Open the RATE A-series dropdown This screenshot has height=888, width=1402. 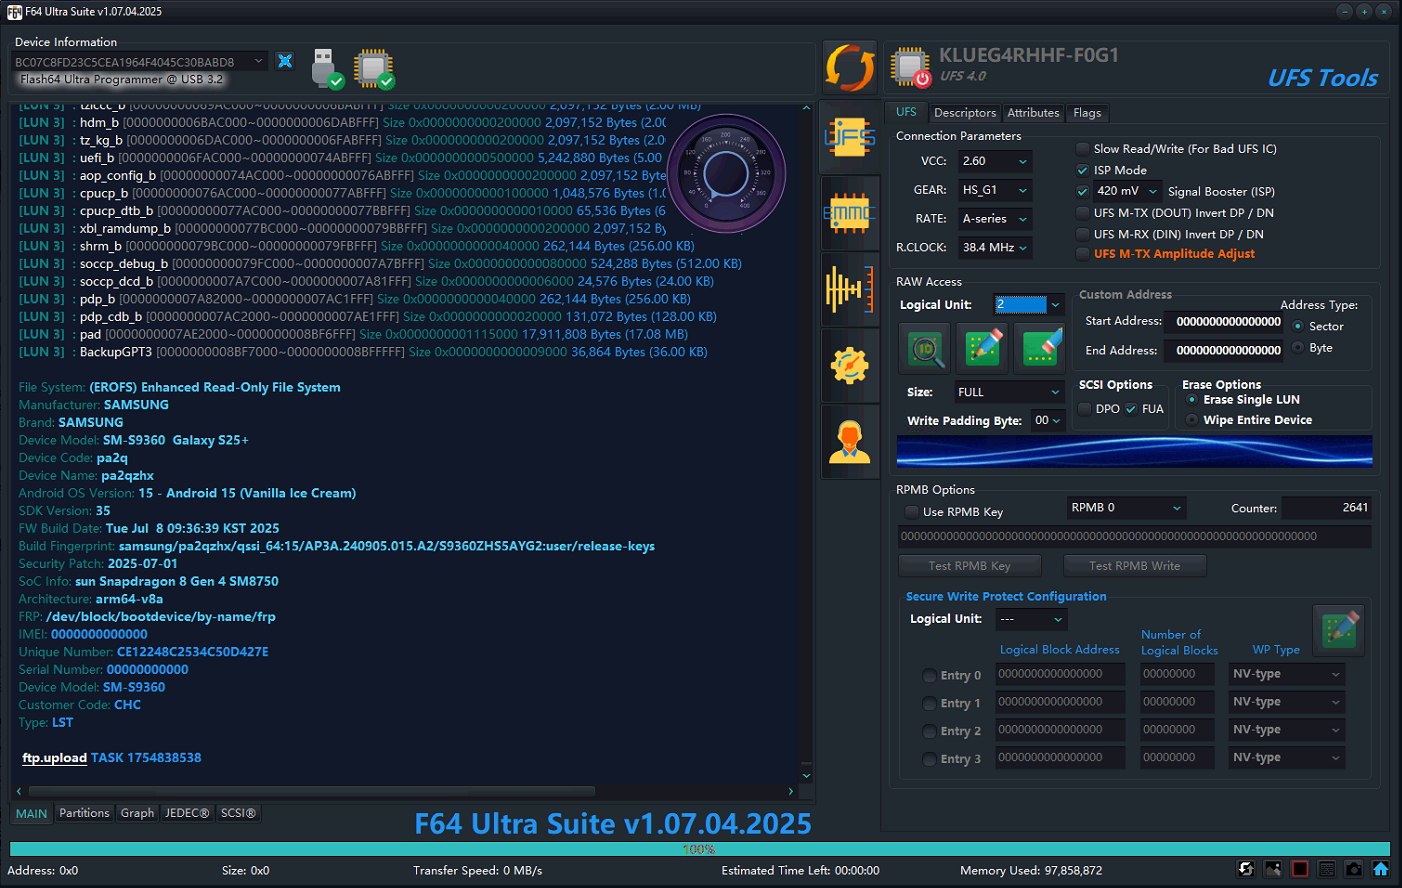coord(995,219)
